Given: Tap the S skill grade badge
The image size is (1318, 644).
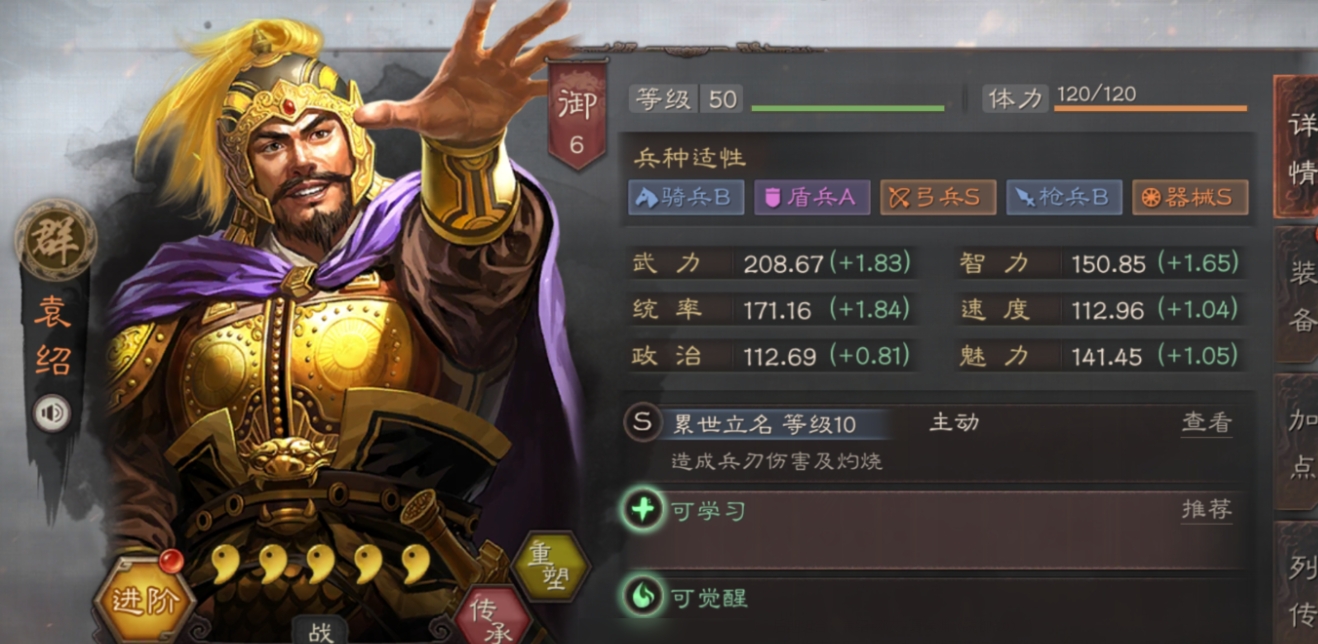Looking at the screenshot, I should (x=642, y=422).
